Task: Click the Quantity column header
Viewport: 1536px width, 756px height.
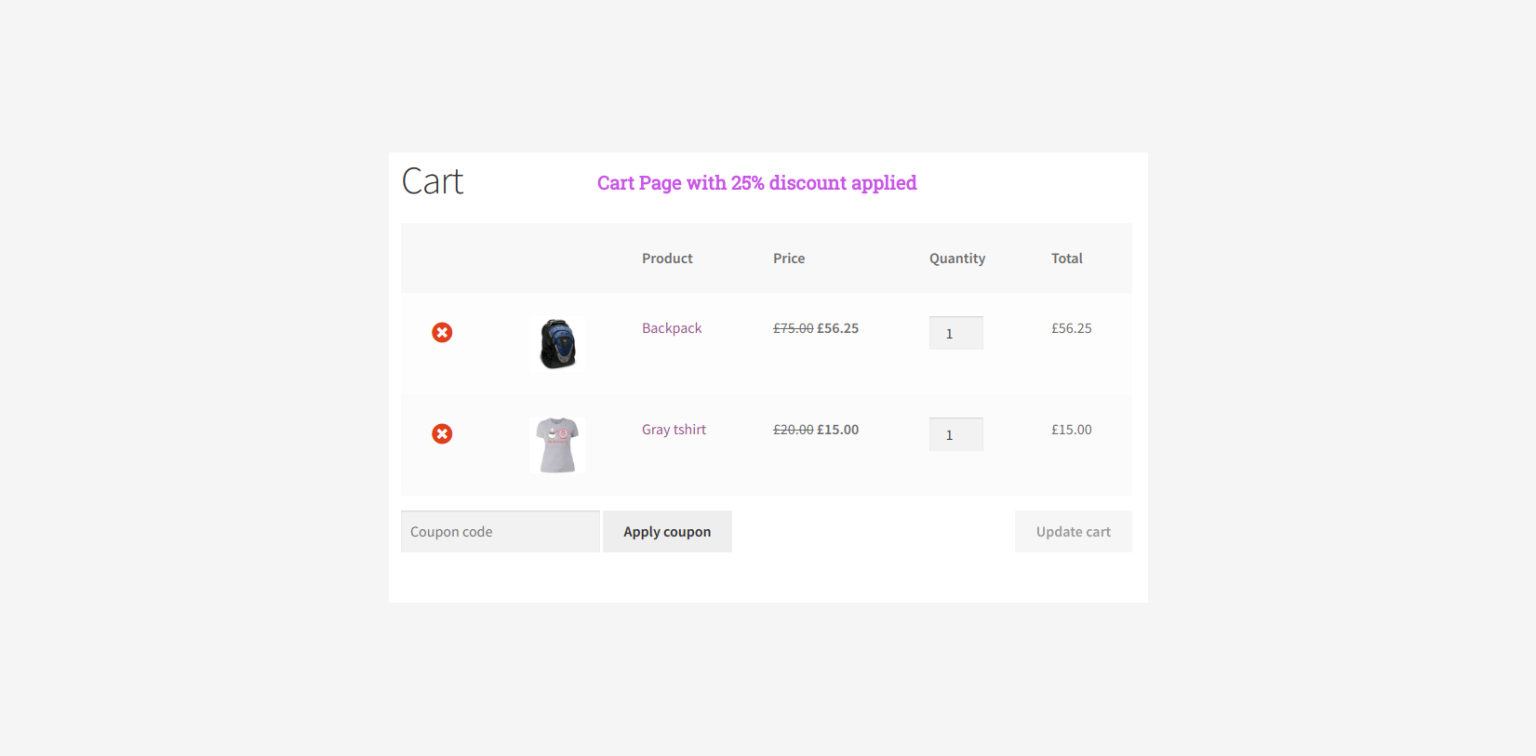Action: (x=956, y=258)
